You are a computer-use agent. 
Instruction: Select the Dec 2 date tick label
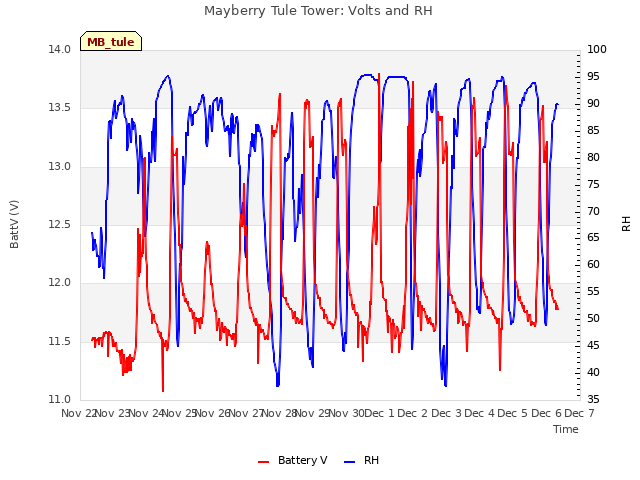click(413, 413)
